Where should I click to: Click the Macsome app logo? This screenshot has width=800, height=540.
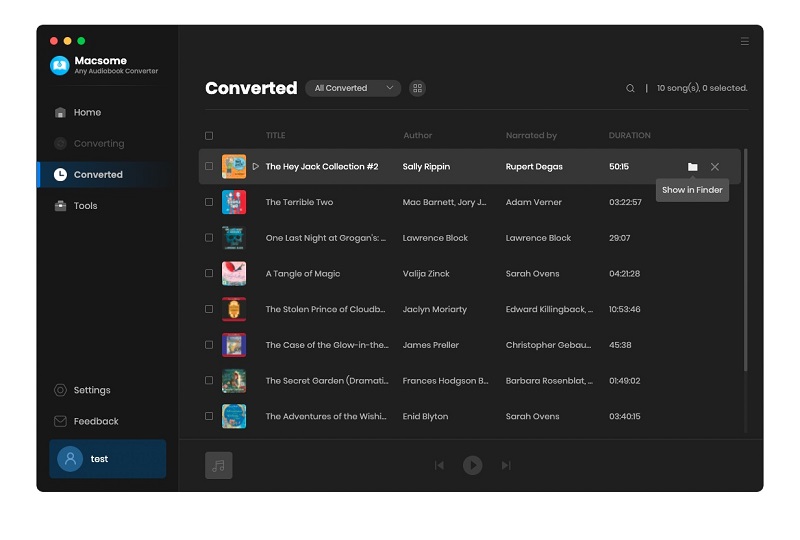(x=60, y=65)
